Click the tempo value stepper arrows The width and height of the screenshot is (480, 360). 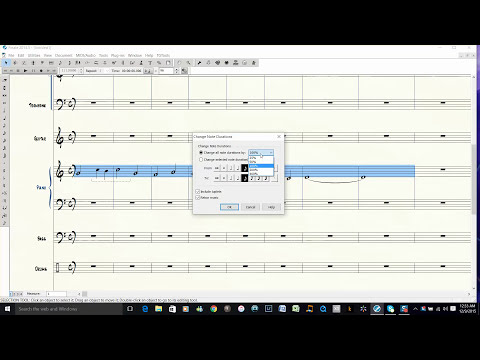177,71
